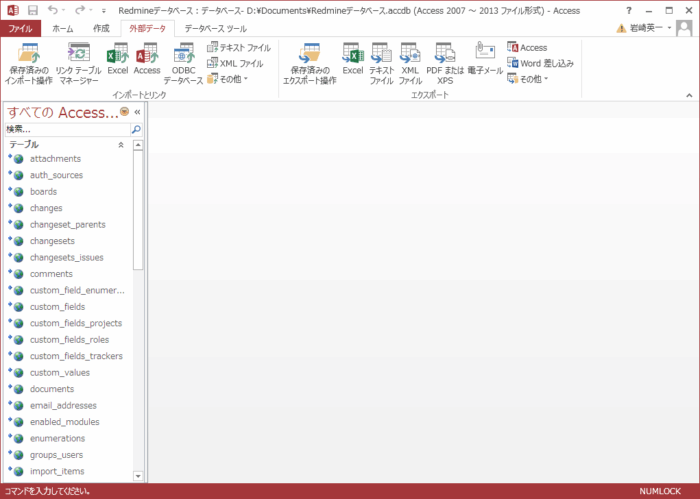Select the import_items table
700x499 pixels.
pos(69,471)
